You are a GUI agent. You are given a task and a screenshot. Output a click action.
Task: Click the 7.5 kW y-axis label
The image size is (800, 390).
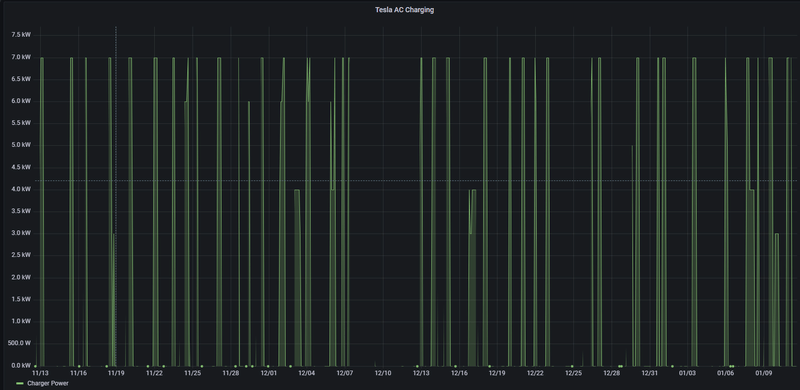point(21,35)
